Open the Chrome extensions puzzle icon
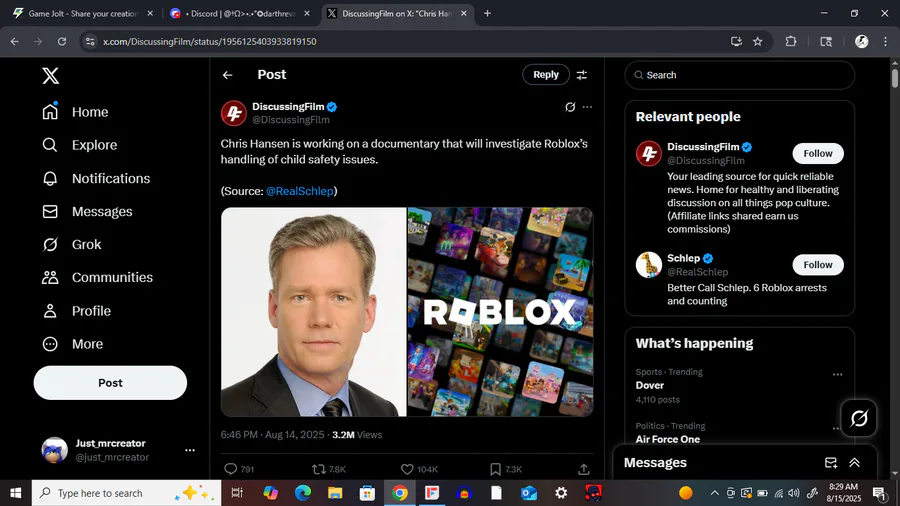The height and width of the screenshot is (506, 900). pos(791,41)
